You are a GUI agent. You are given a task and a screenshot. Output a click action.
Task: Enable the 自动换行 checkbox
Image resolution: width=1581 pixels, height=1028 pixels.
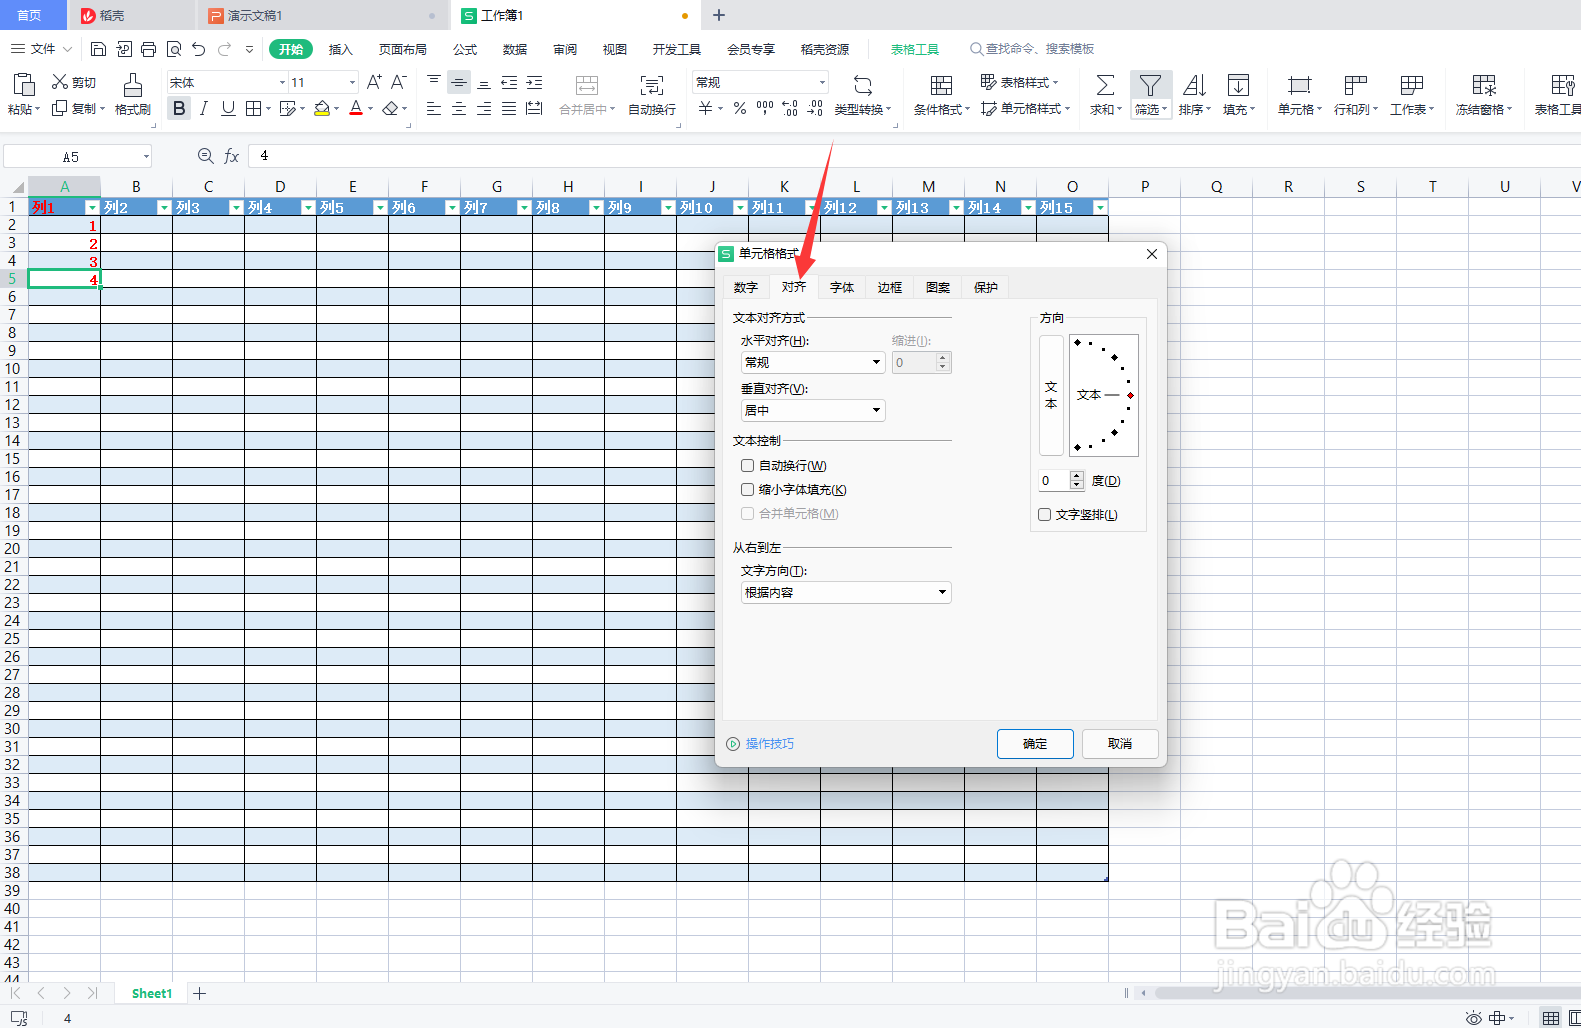[747, 465]
